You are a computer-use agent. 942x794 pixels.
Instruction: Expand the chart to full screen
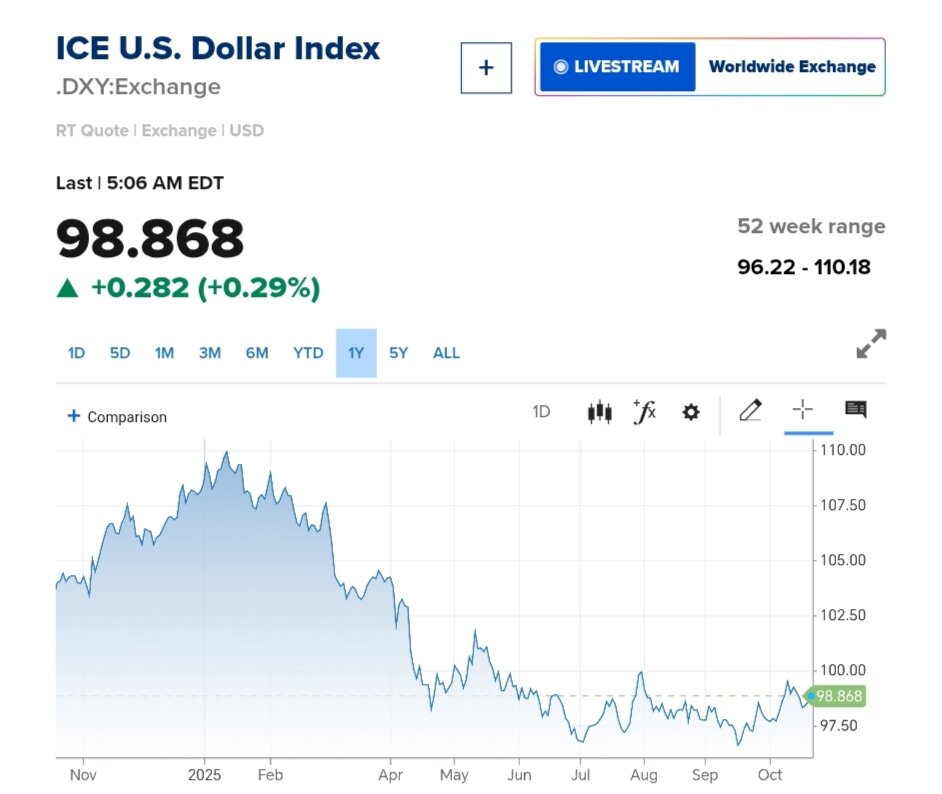(x=871, y=344)
